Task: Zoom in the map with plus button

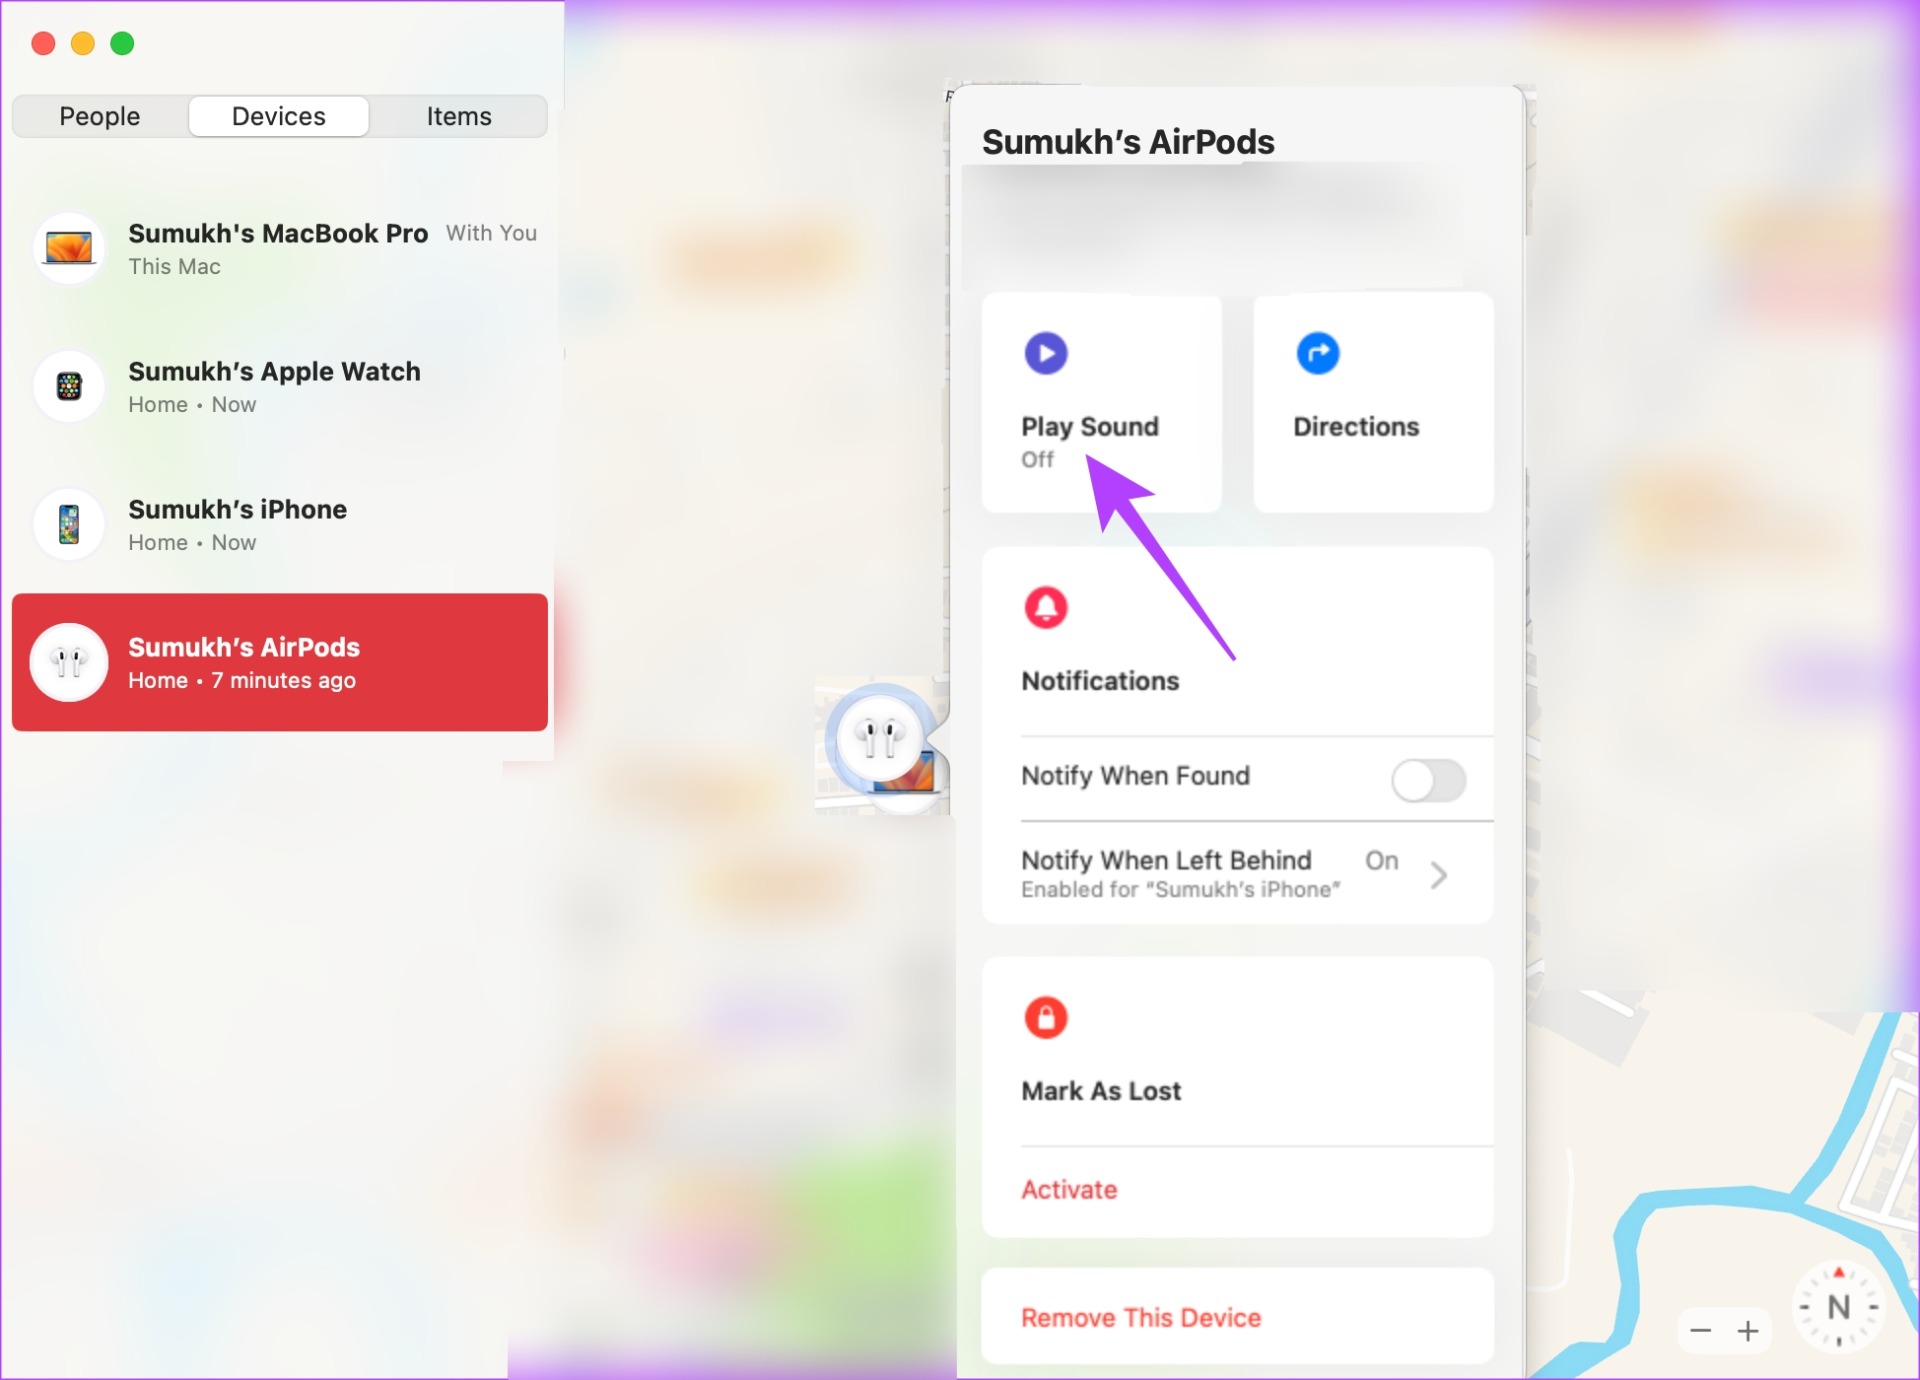Action: click(x=1748, y=1330)
